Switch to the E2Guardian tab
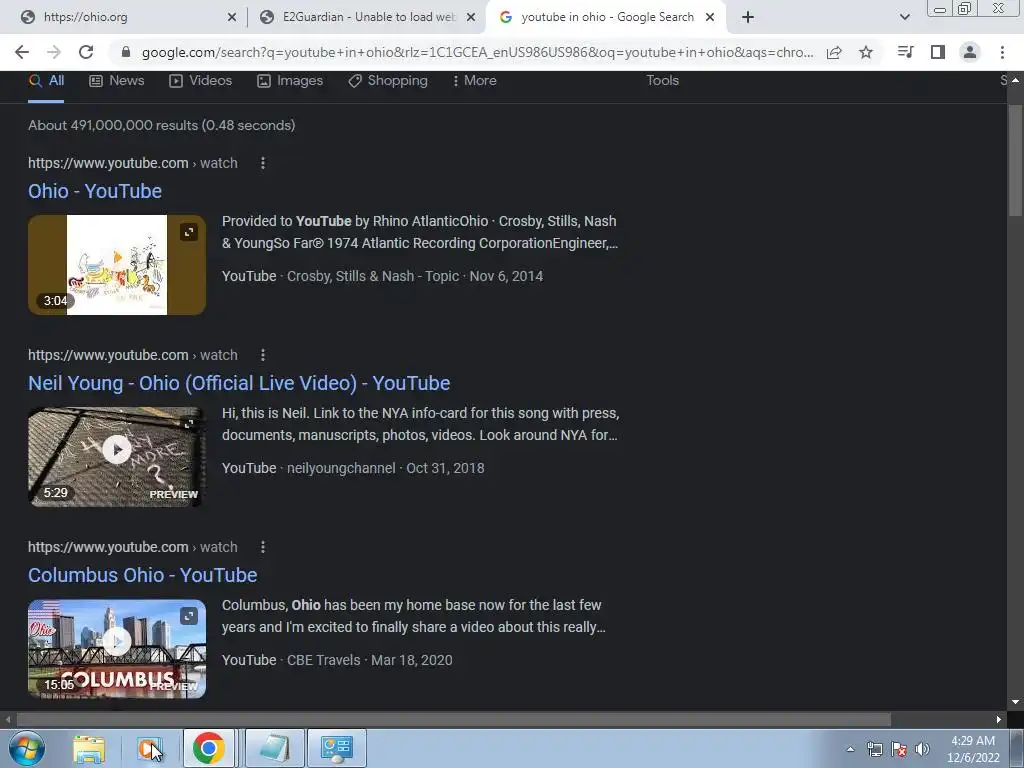The height and width of the screenshot is (768, 1024). click(x=368, y=18)
